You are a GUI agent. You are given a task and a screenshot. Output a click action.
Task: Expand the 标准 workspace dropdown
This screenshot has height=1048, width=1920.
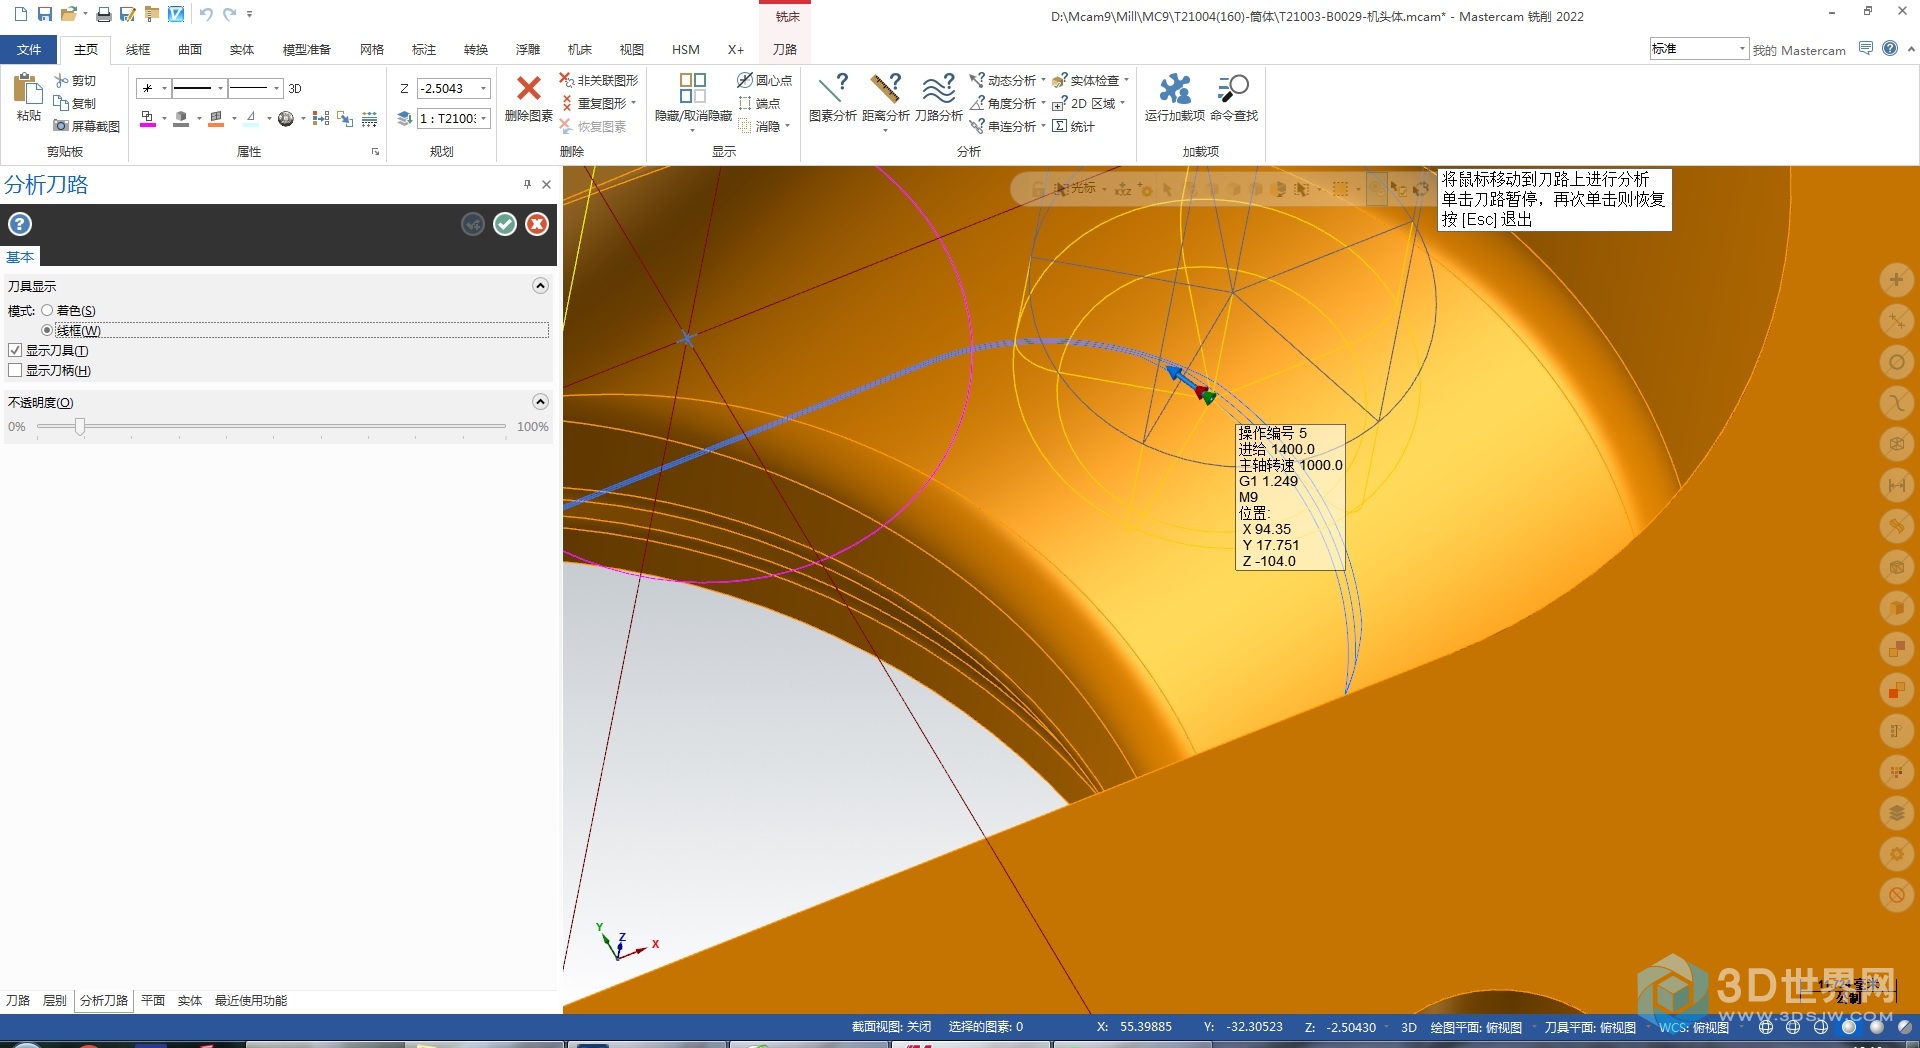coord(1742,48)
